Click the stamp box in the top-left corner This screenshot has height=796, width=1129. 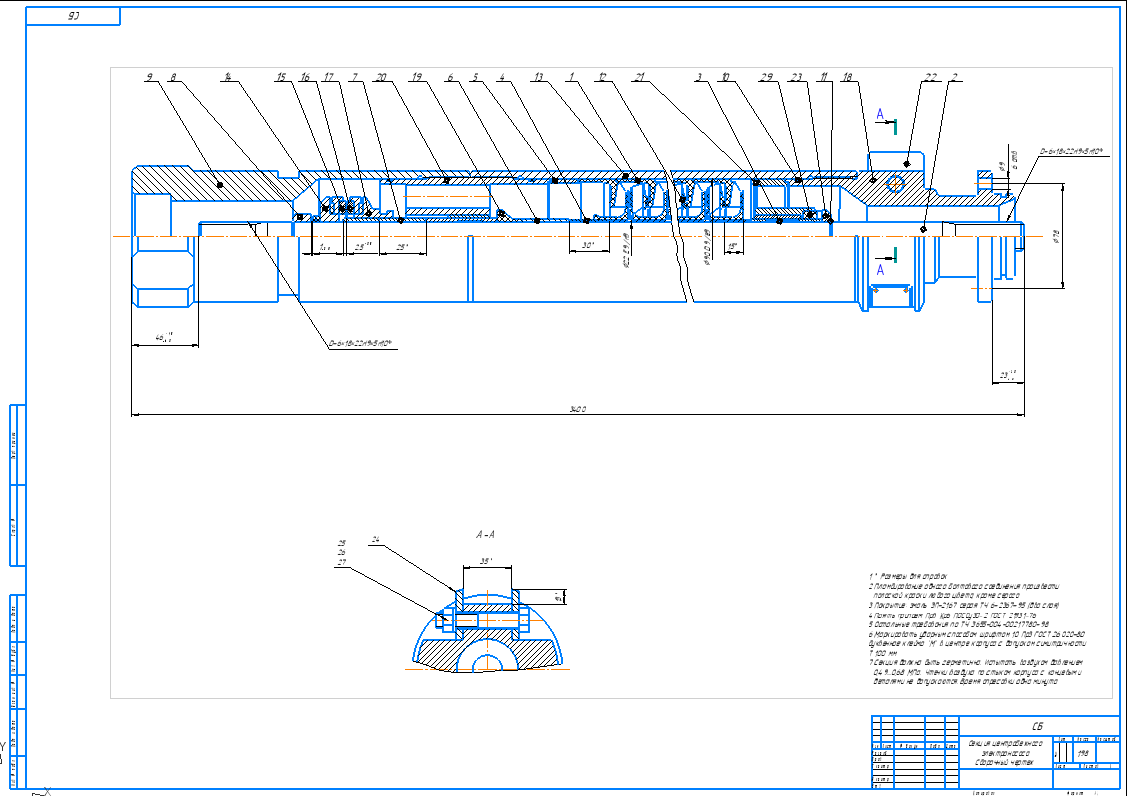[73, 16]
